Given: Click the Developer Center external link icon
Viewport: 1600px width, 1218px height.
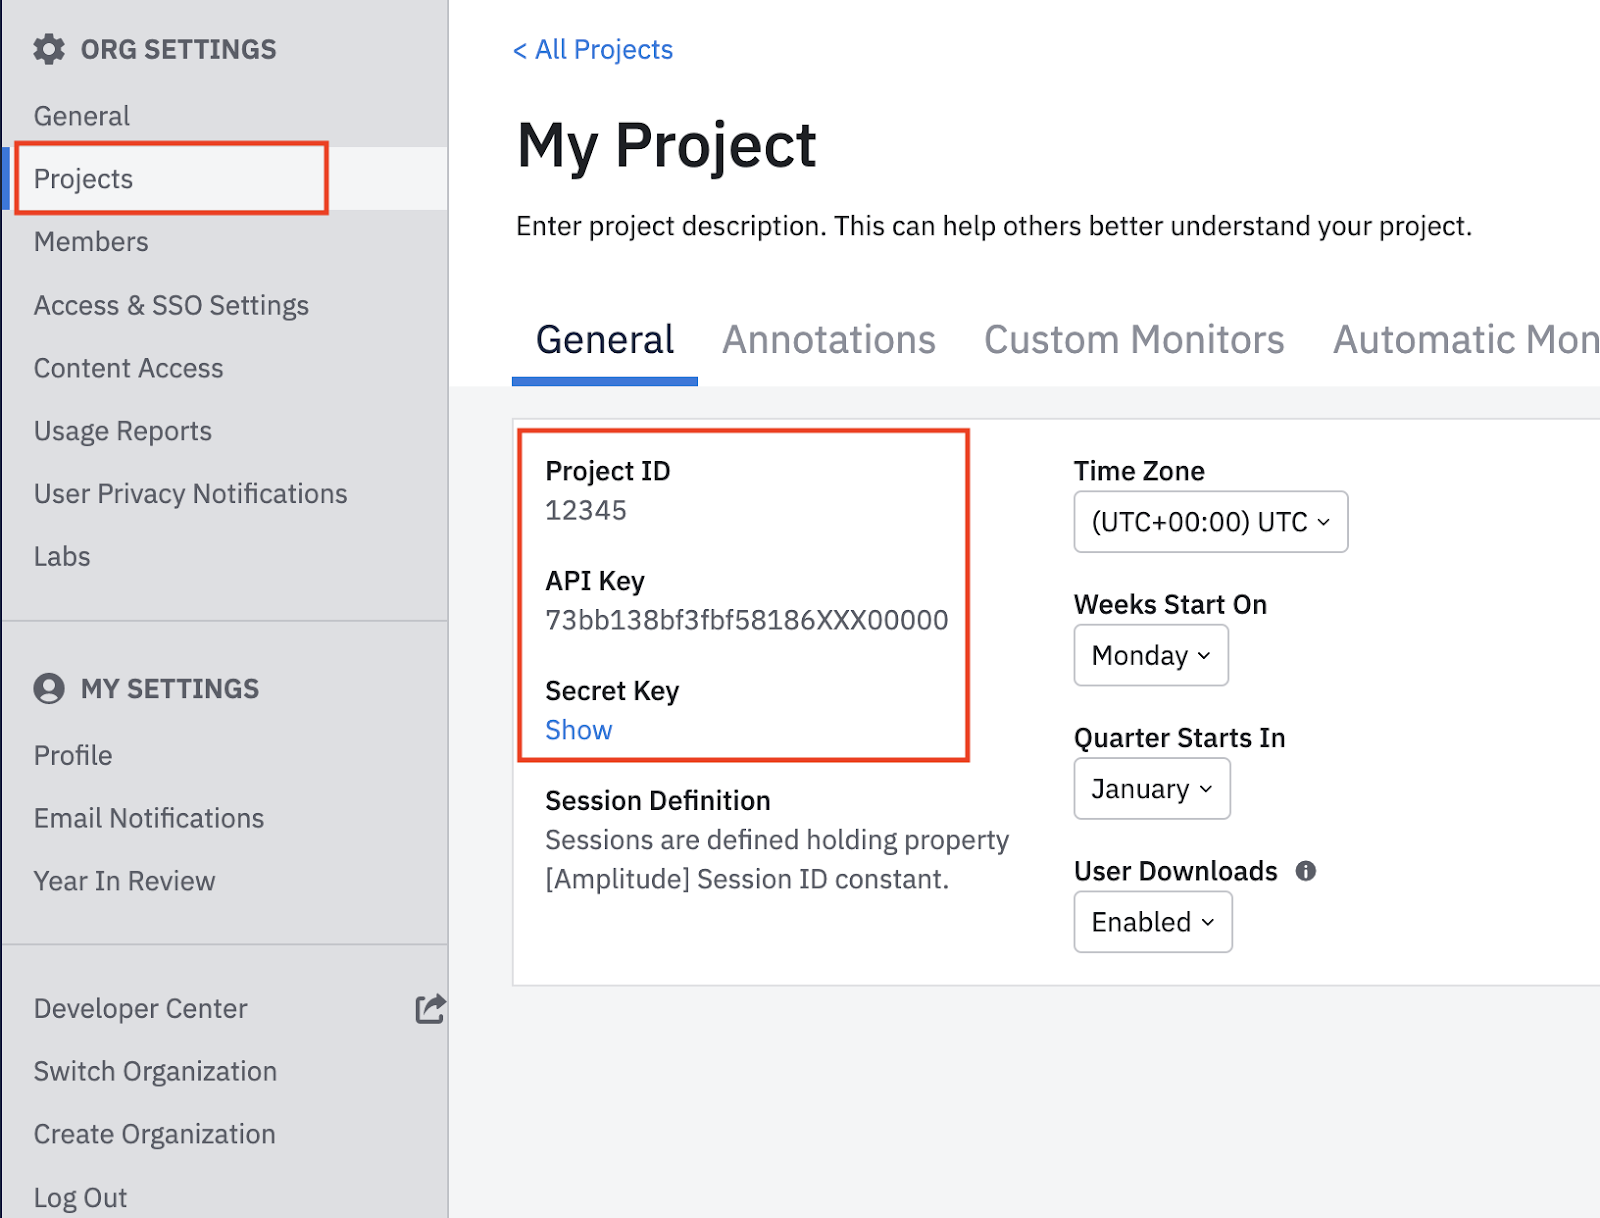Looking at the screenshot, I should tap(430, 1008).
